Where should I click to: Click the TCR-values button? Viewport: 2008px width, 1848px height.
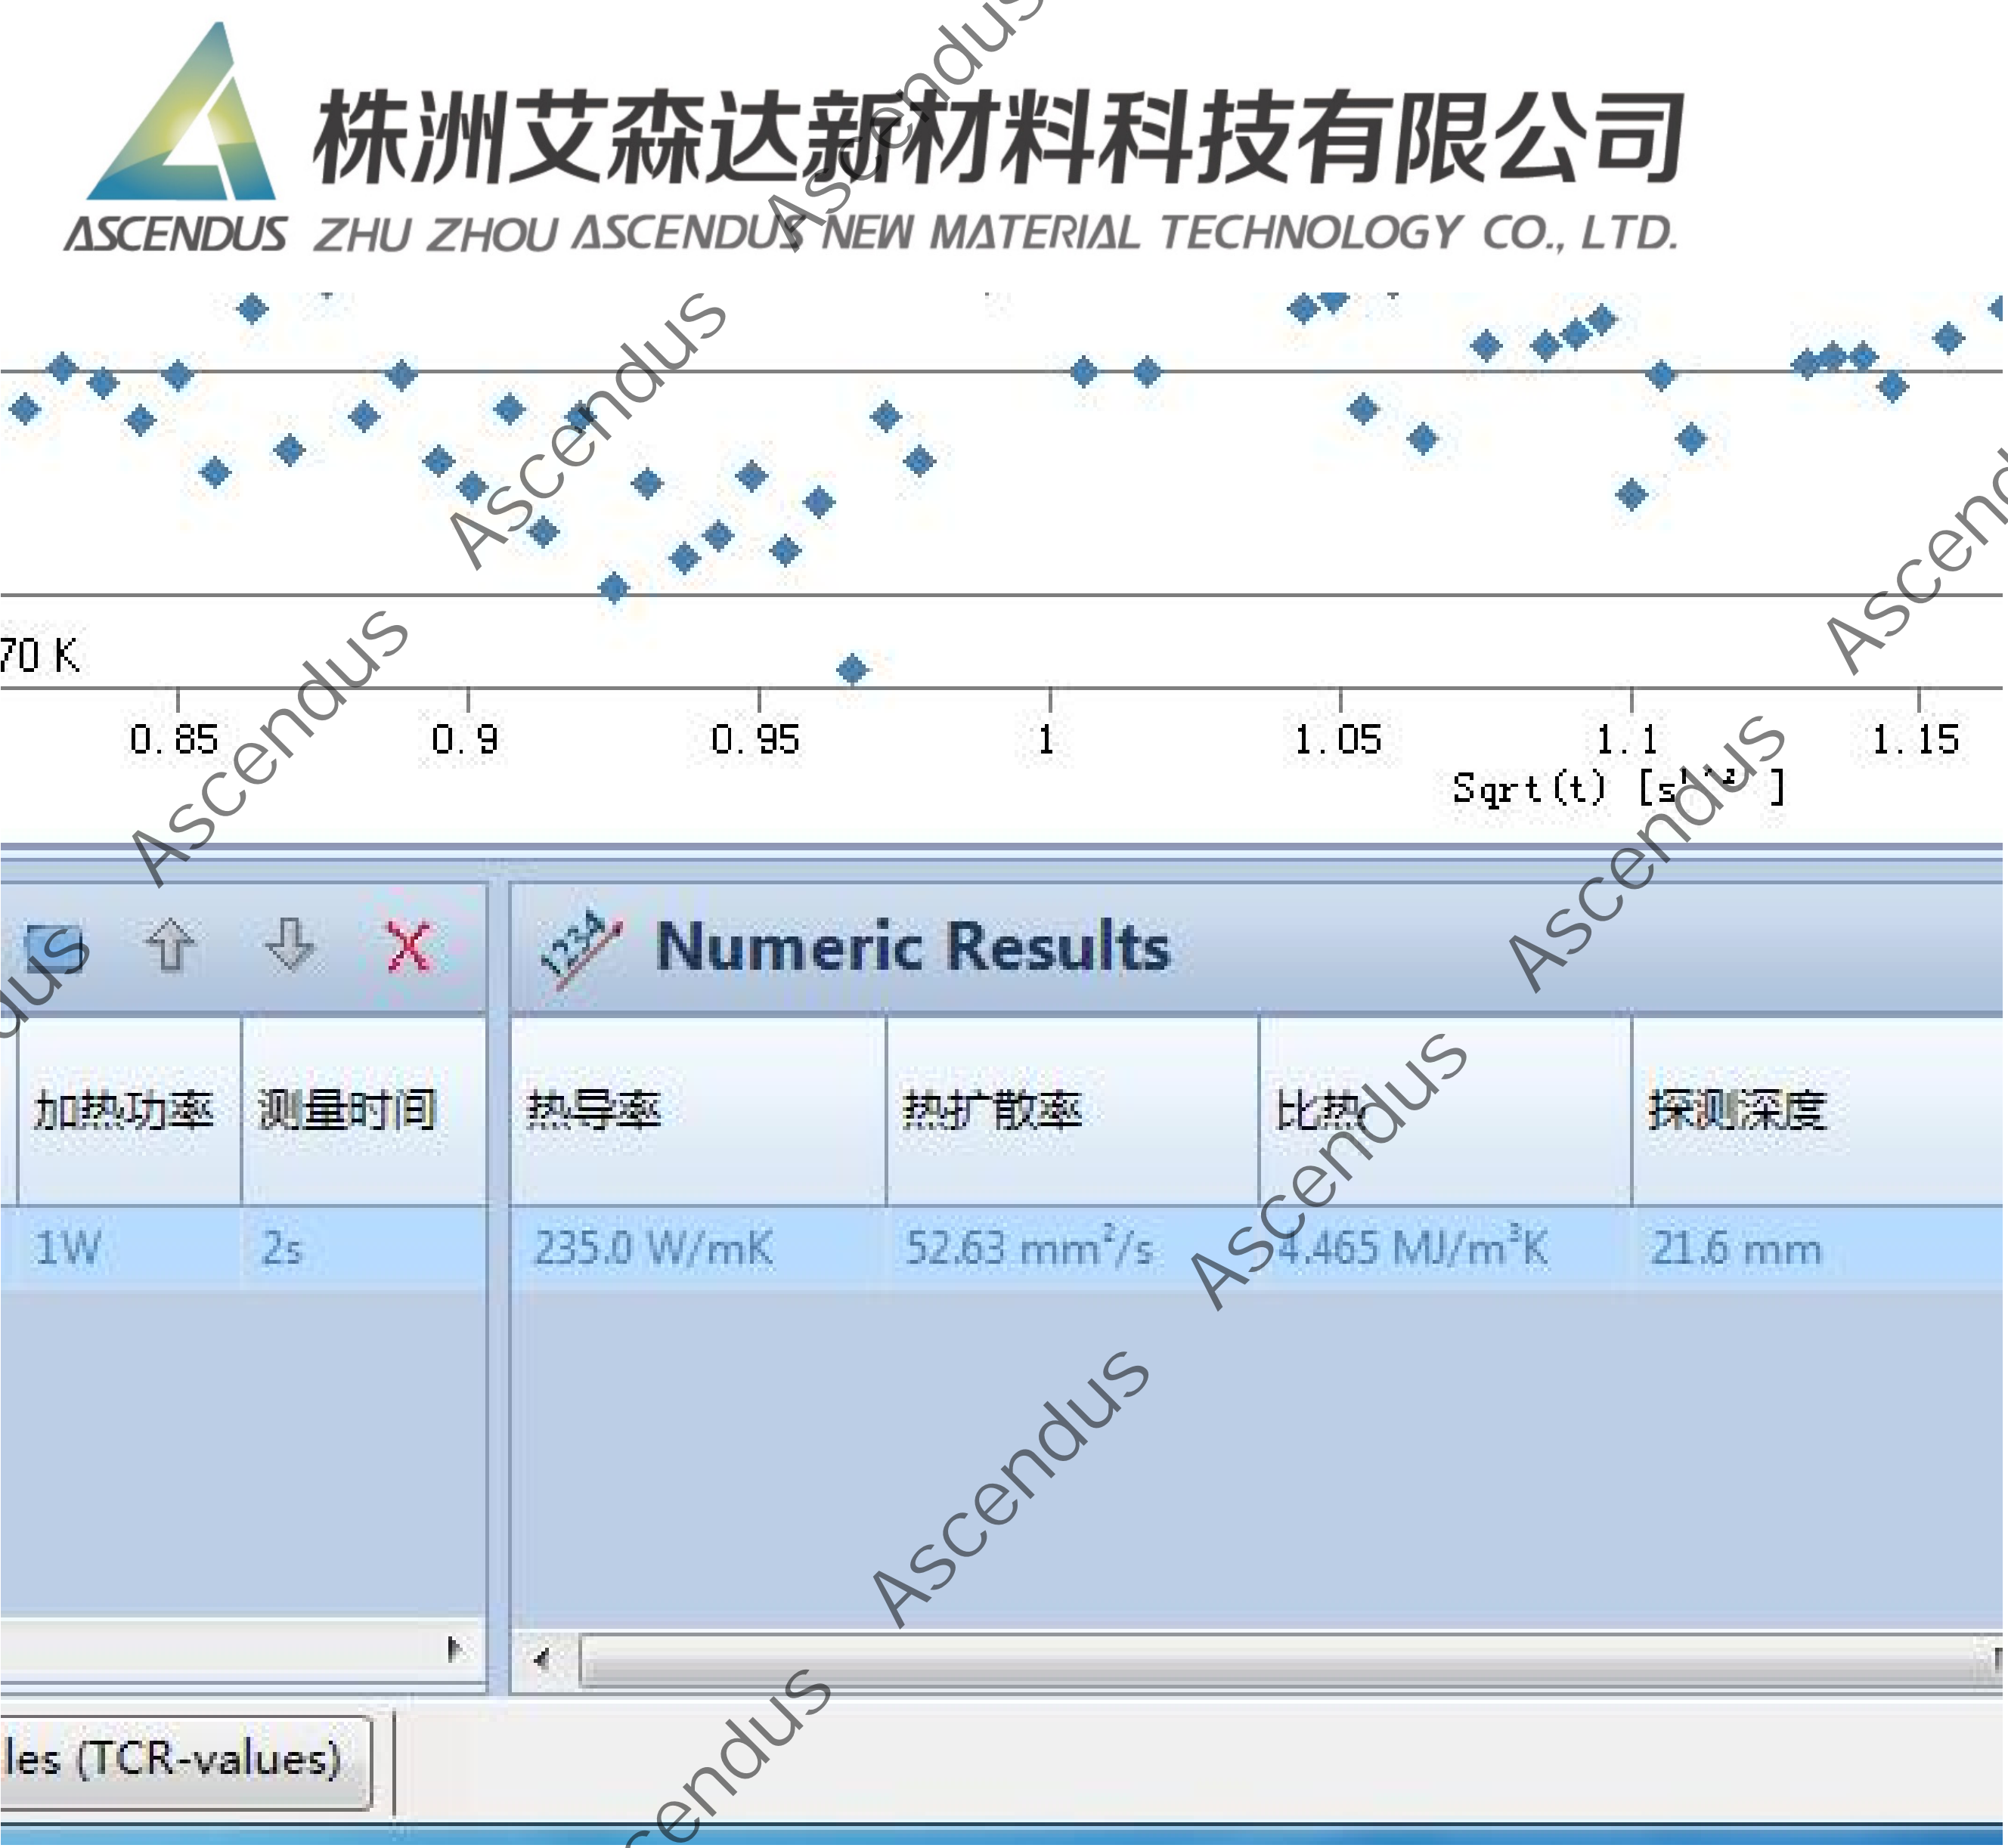186,1760
